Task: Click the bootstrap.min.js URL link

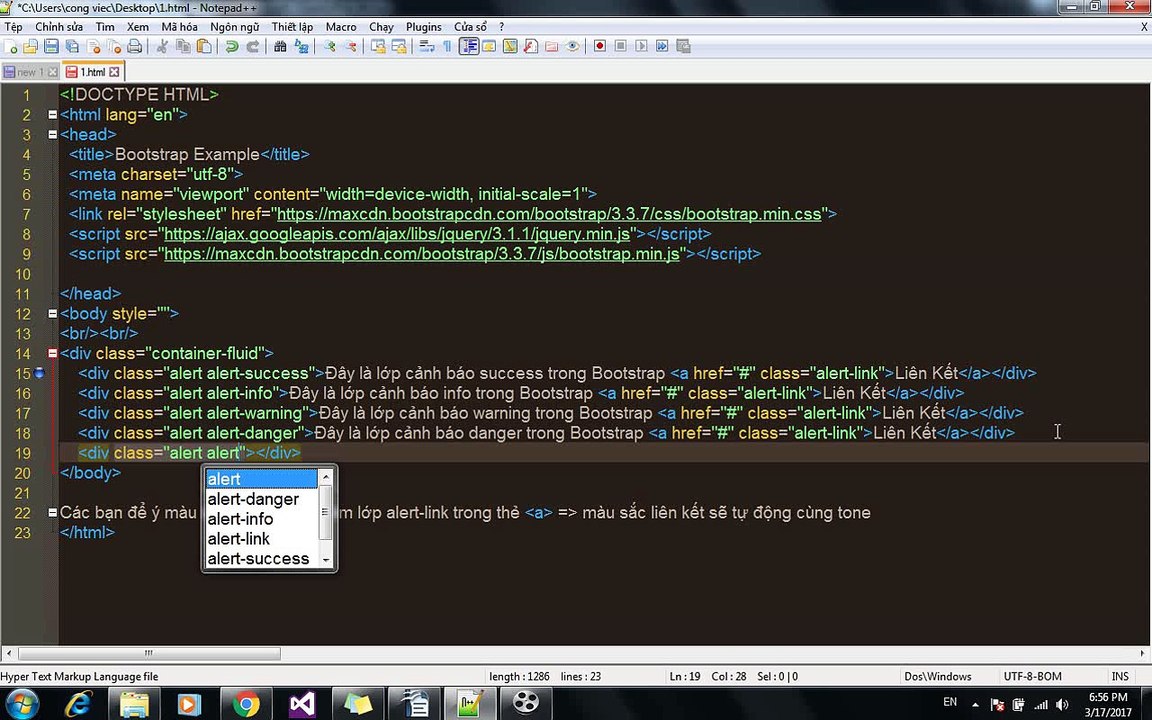Action: (x=422, y=254)
